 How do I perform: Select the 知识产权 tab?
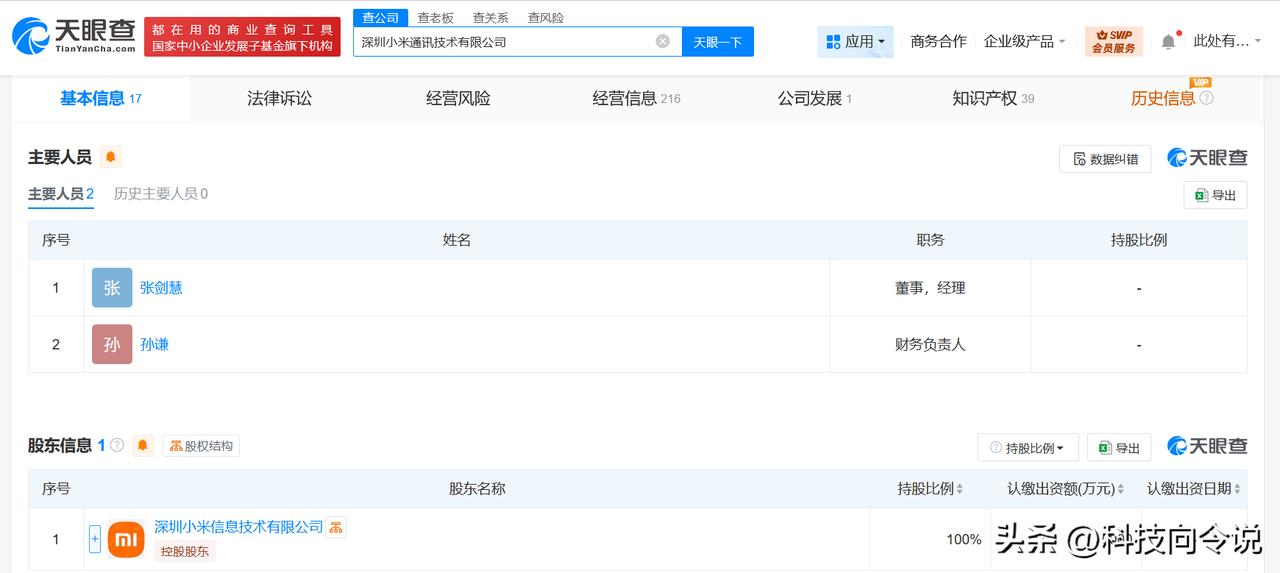pyautogui.click(x=993, y=98)
